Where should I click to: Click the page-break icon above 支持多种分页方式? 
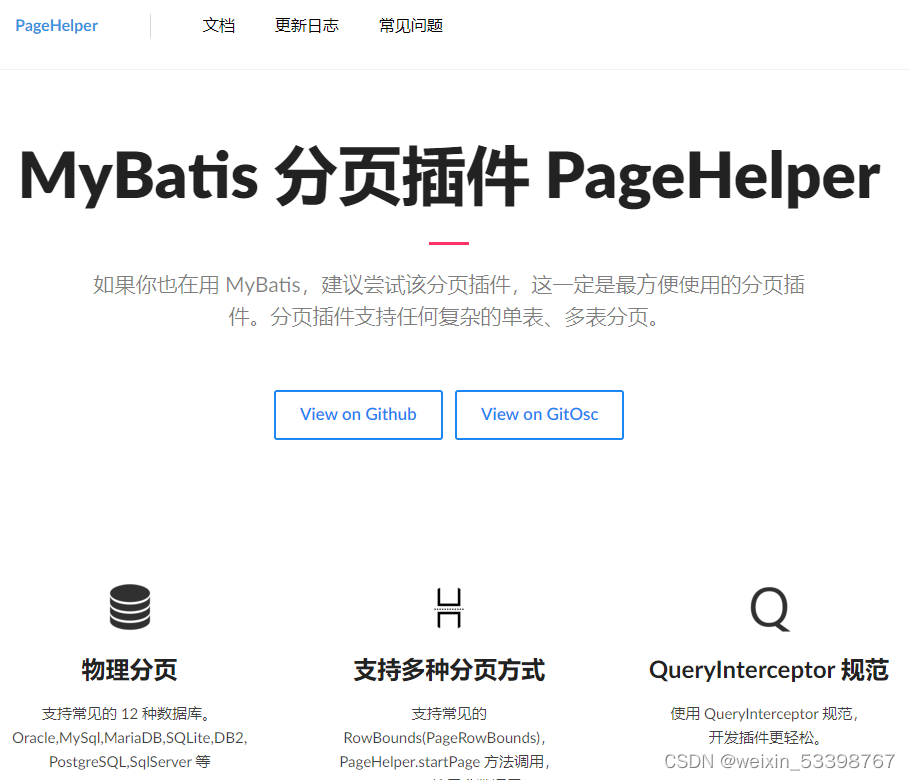point(449,608)
